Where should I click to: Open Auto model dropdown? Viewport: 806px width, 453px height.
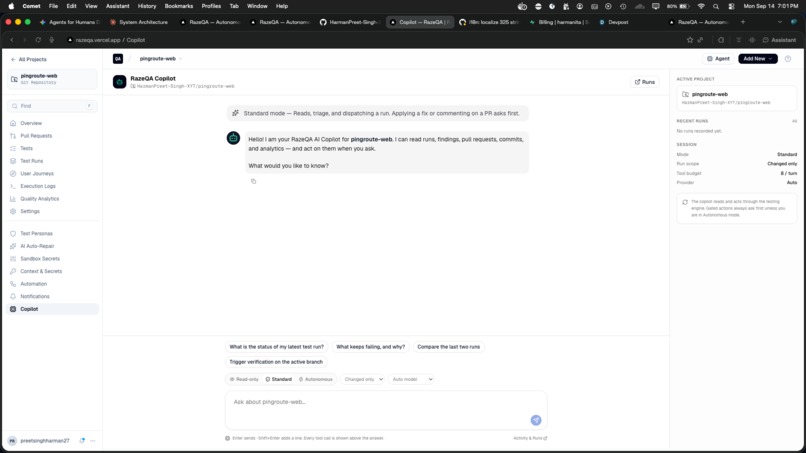point(412,379)
